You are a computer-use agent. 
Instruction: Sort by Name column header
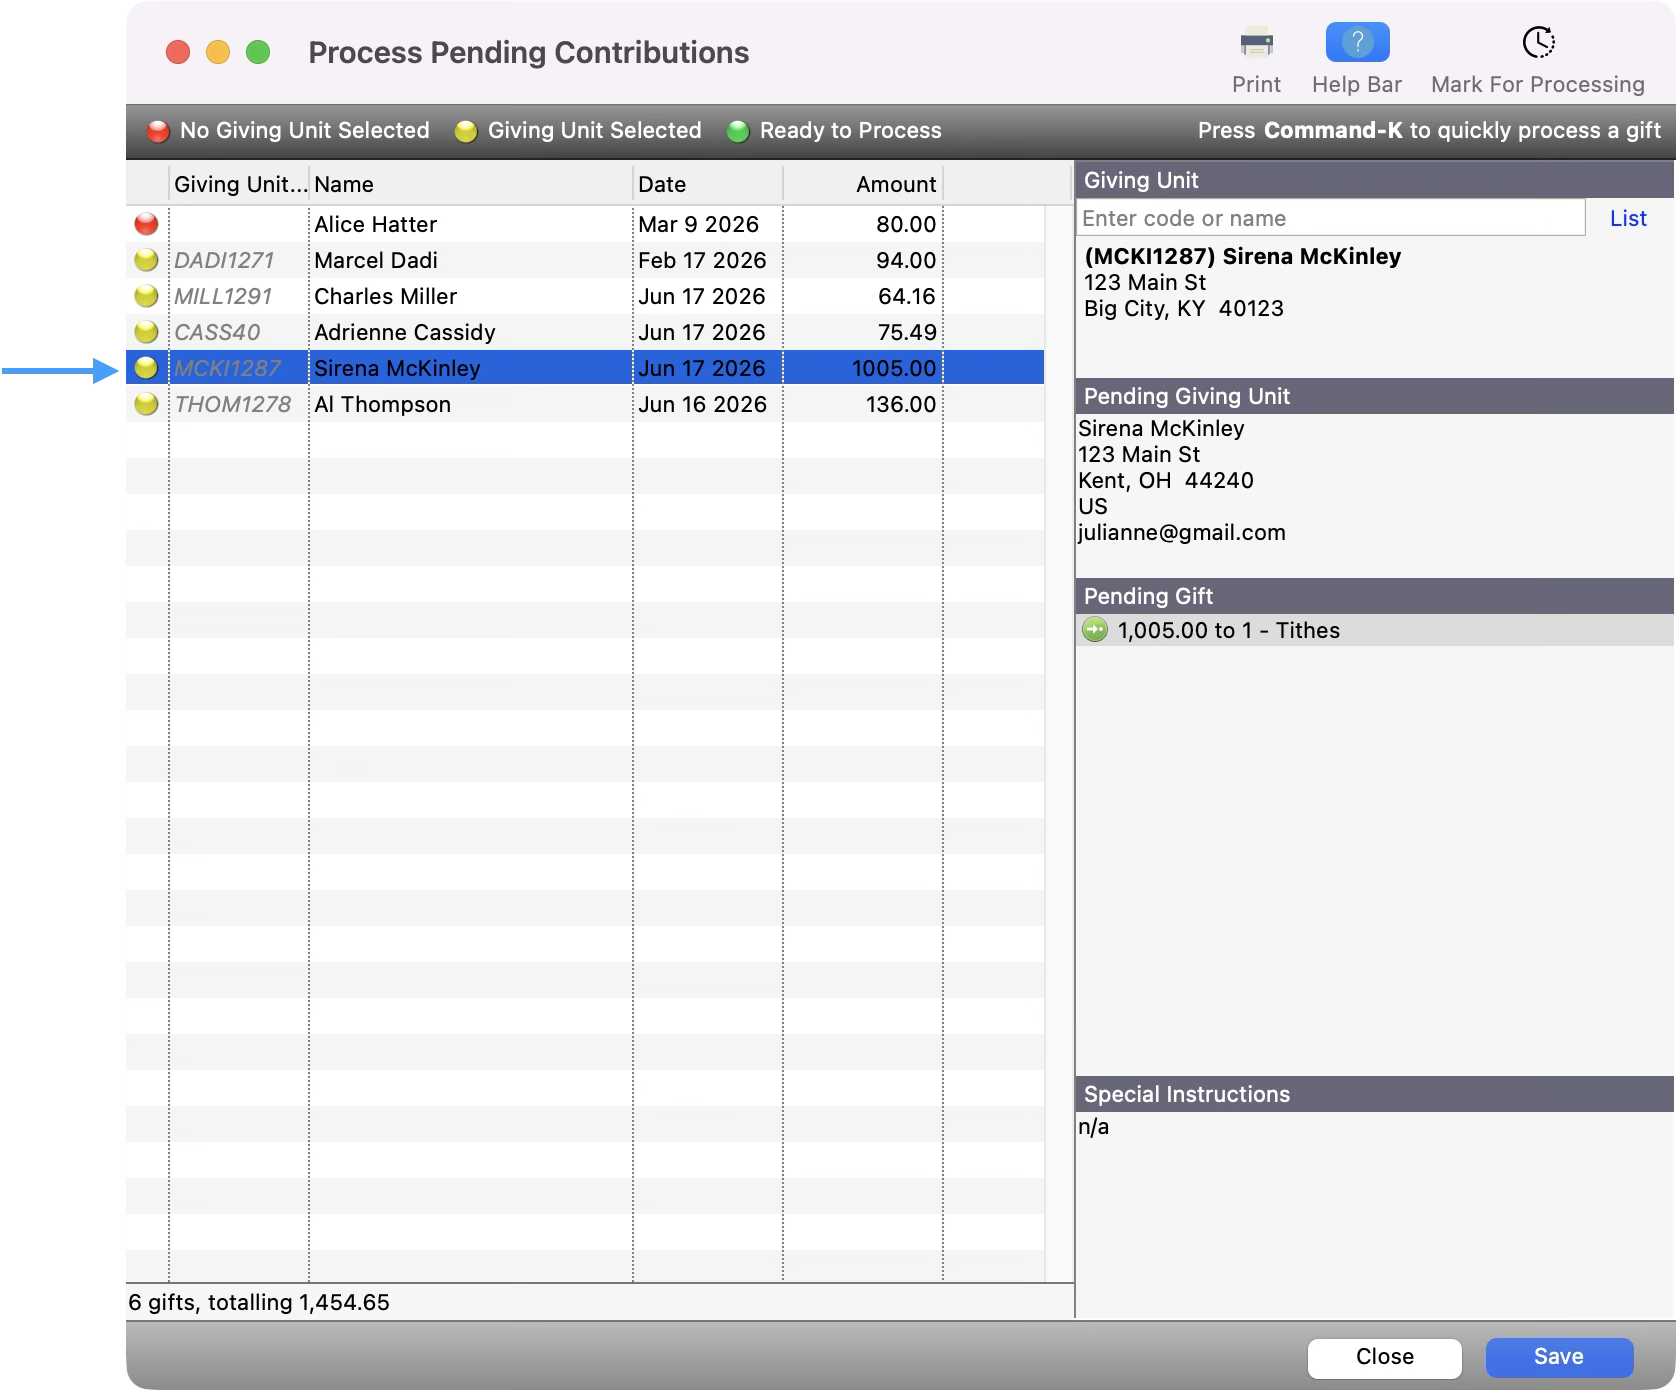[470, 184]
